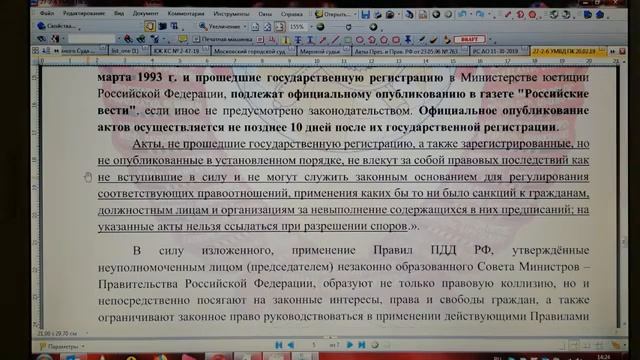Open the Справка menu

[291, 14]
